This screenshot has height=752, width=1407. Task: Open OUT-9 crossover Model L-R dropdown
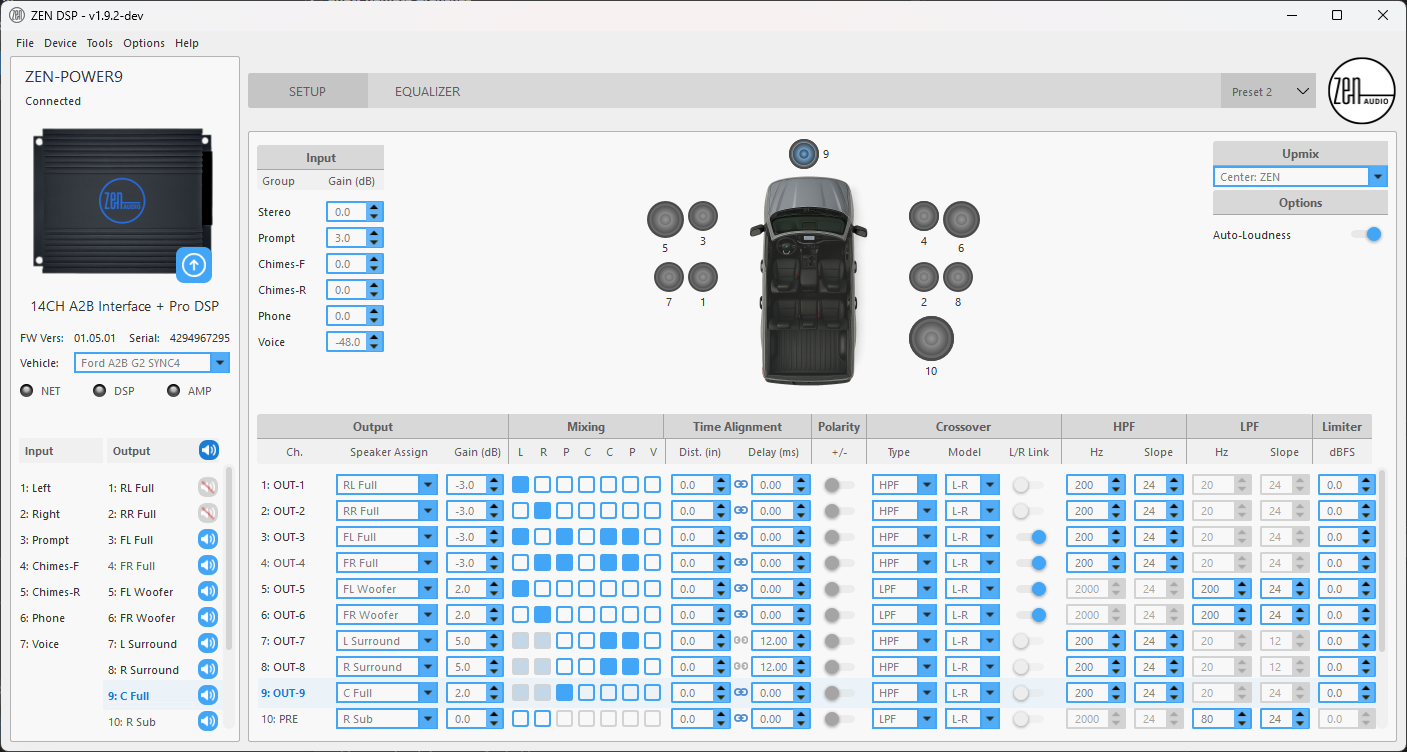click(972, 693)
